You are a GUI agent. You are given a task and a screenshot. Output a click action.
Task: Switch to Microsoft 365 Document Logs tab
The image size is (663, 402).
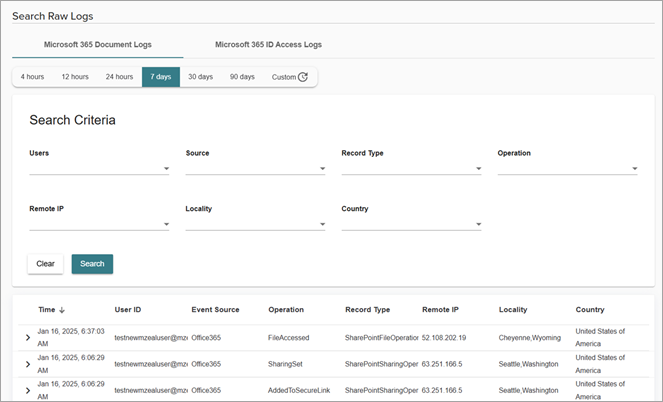pos(98,44)
